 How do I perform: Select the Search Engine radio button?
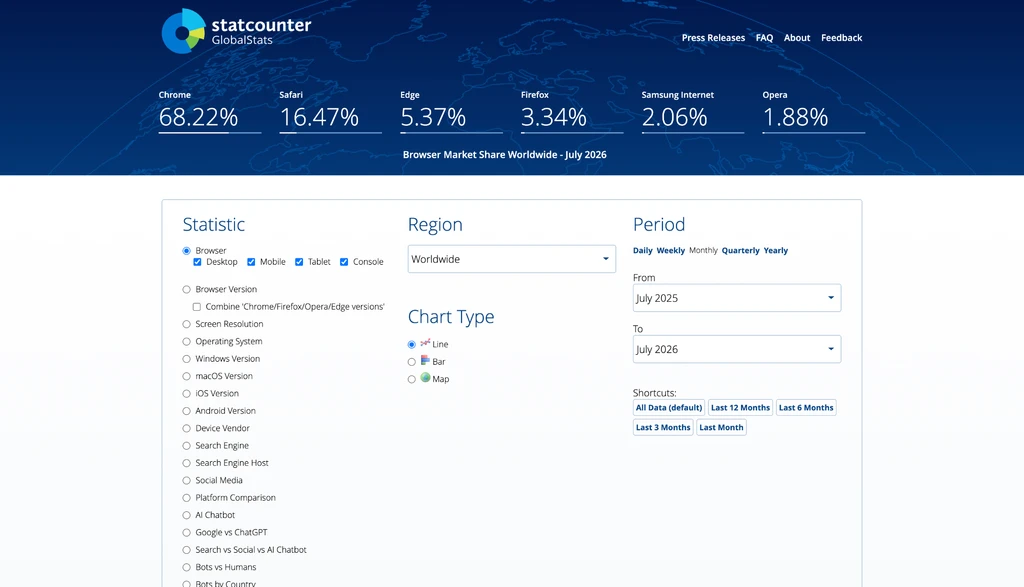tap(187, 446)
